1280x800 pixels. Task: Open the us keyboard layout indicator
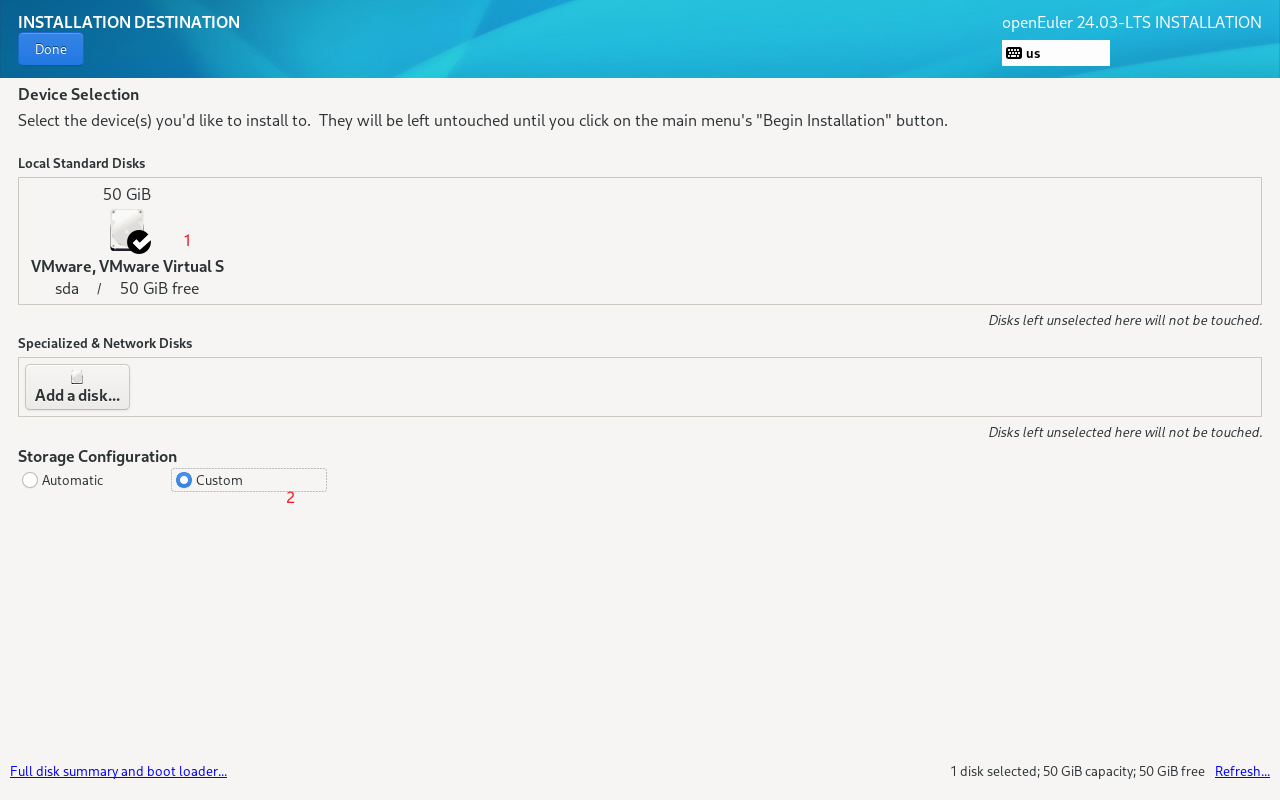1056,53
